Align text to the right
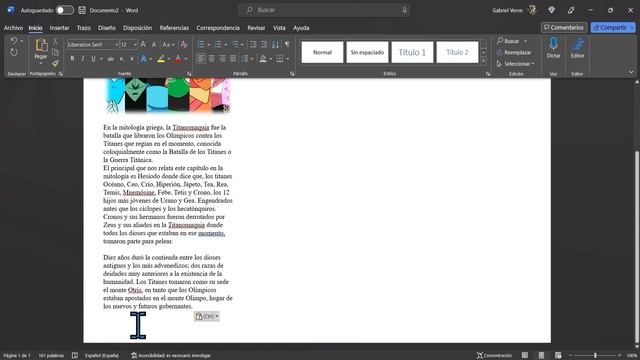This screenshot has width=640, height=360. [222, 59]
